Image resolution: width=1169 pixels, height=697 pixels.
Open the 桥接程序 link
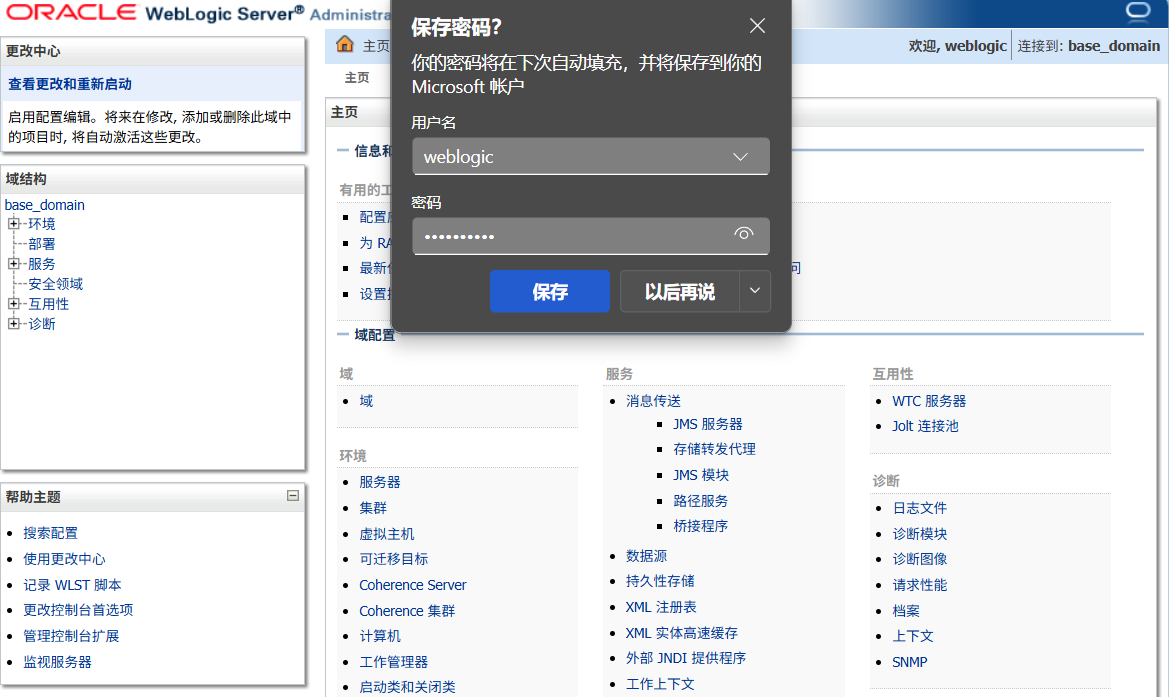tap(701, 526)
